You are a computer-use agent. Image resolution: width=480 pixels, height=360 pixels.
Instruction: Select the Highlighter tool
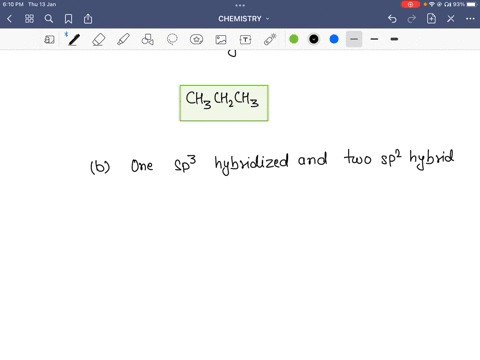pos(123,40)
